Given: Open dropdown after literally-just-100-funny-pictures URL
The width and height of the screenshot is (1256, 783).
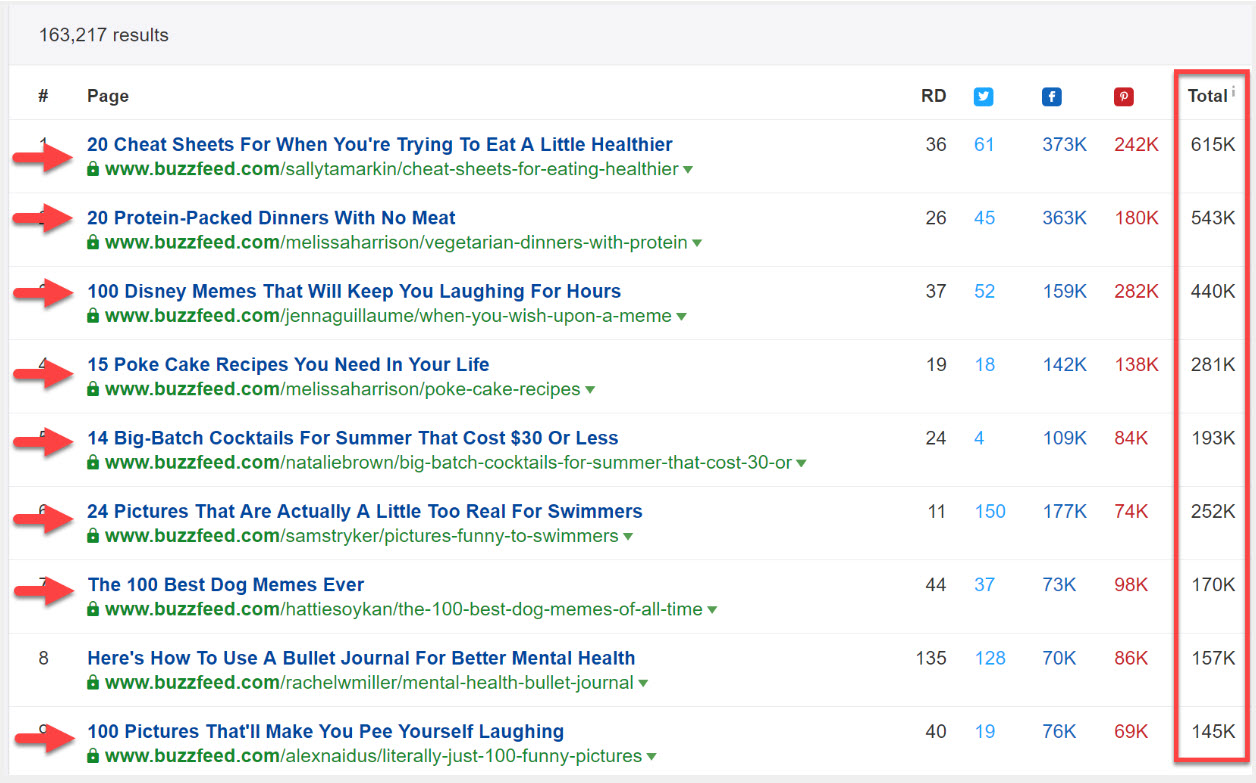Looking at the screenshot, I should point(651,757).
